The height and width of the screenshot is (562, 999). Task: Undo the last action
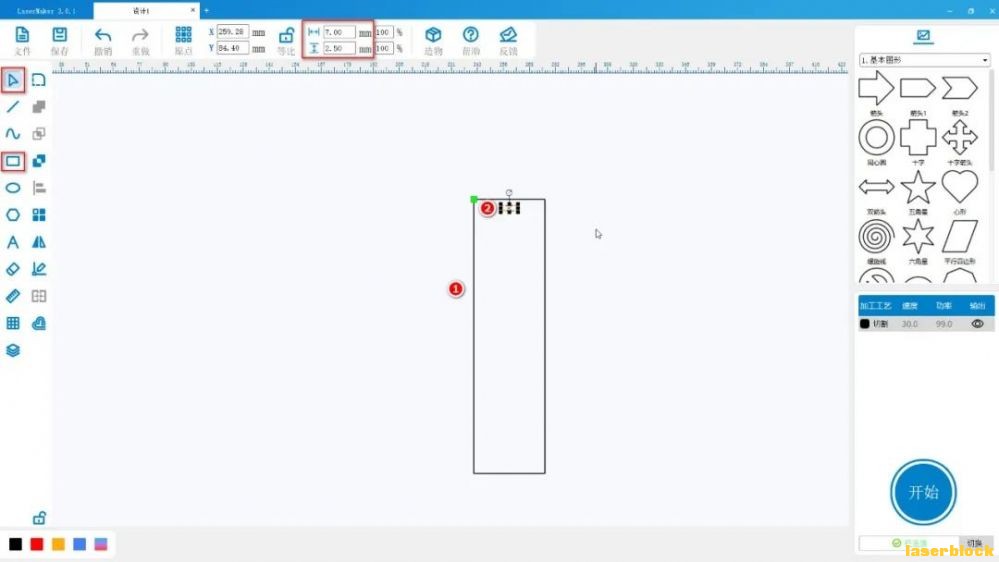tap(103, 41)
